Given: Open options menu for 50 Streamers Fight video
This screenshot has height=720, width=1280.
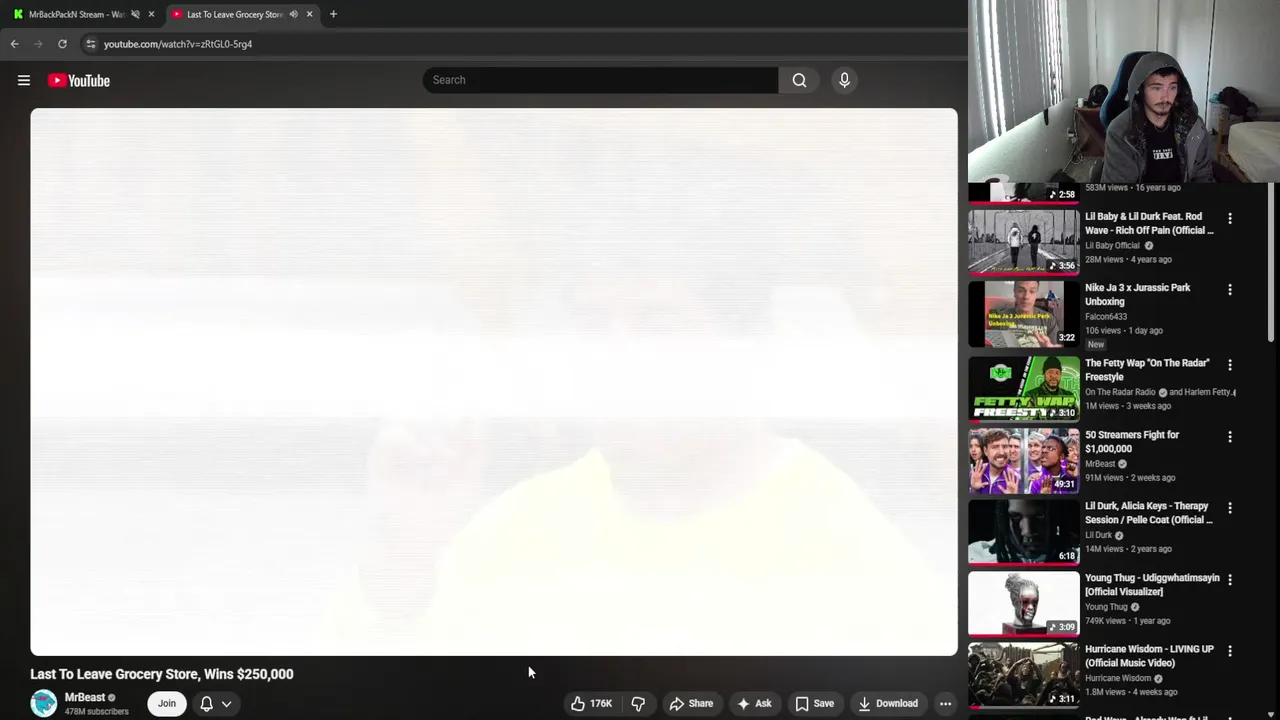Looking at the screenshot, I should pyautogui.click(x=1230, y=437).
